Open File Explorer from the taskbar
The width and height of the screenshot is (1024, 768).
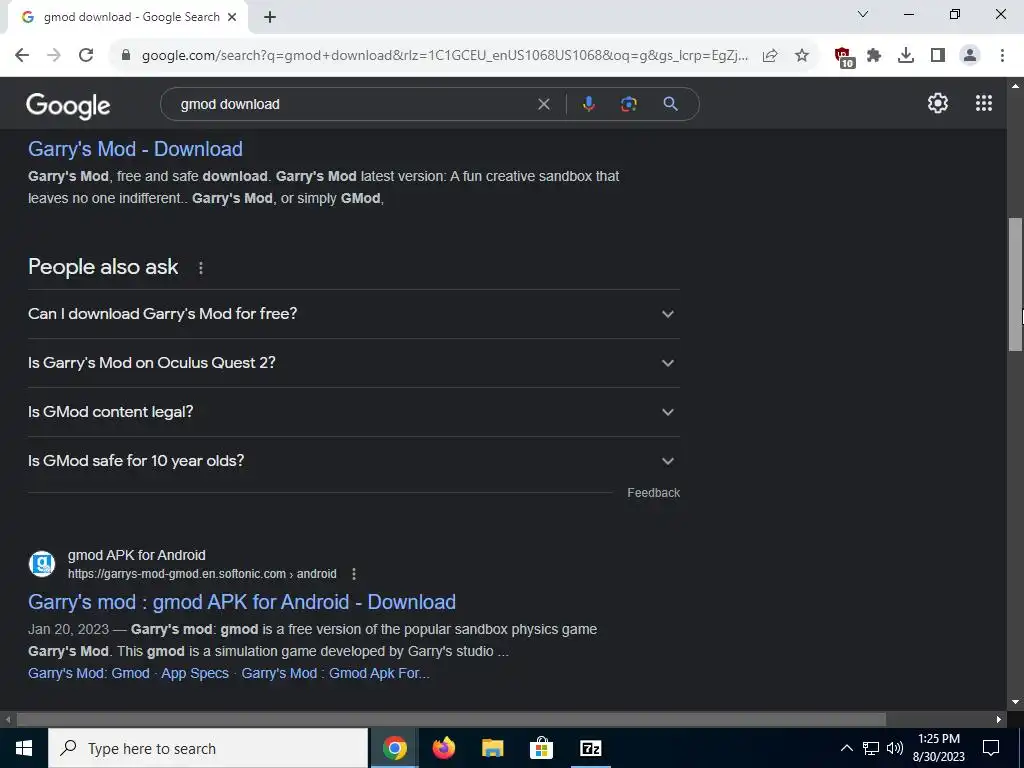492,748
